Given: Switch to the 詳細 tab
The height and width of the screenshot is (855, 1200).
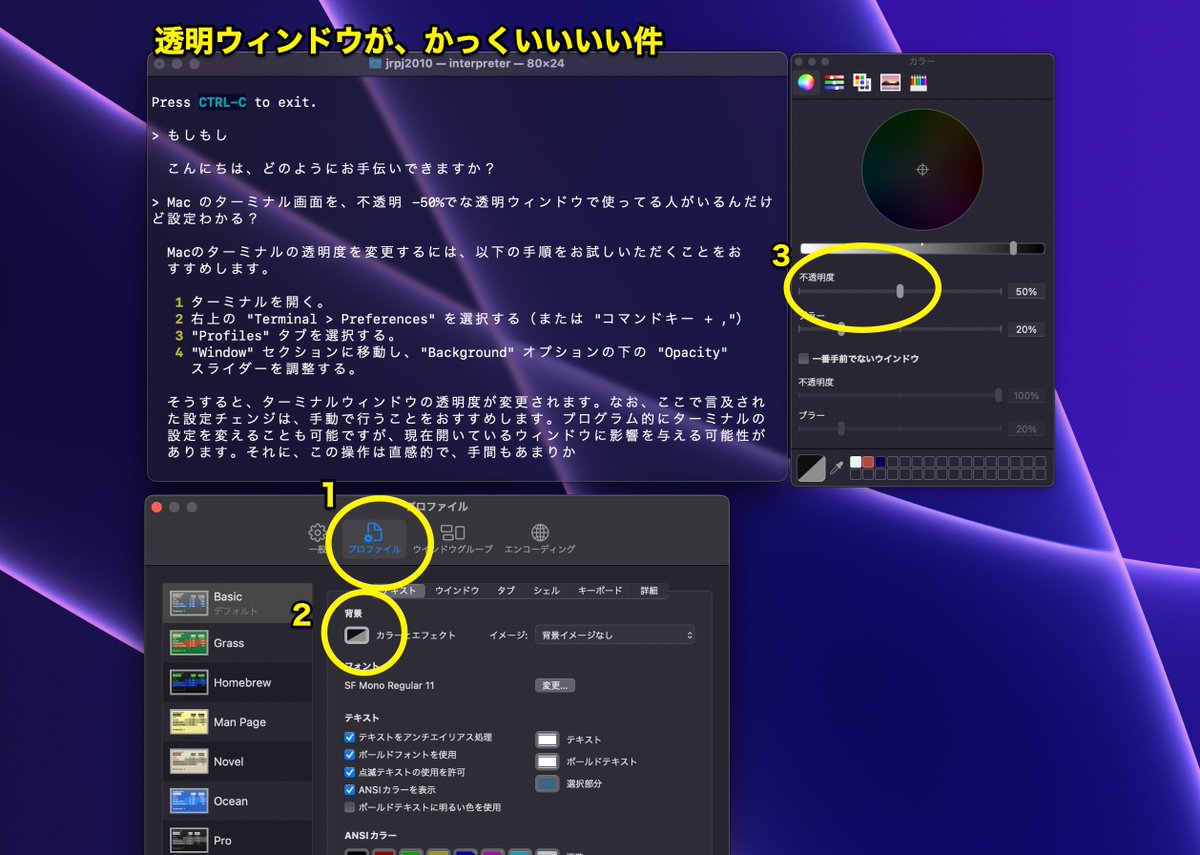Looking at the screenshot, I should (649, 590).
